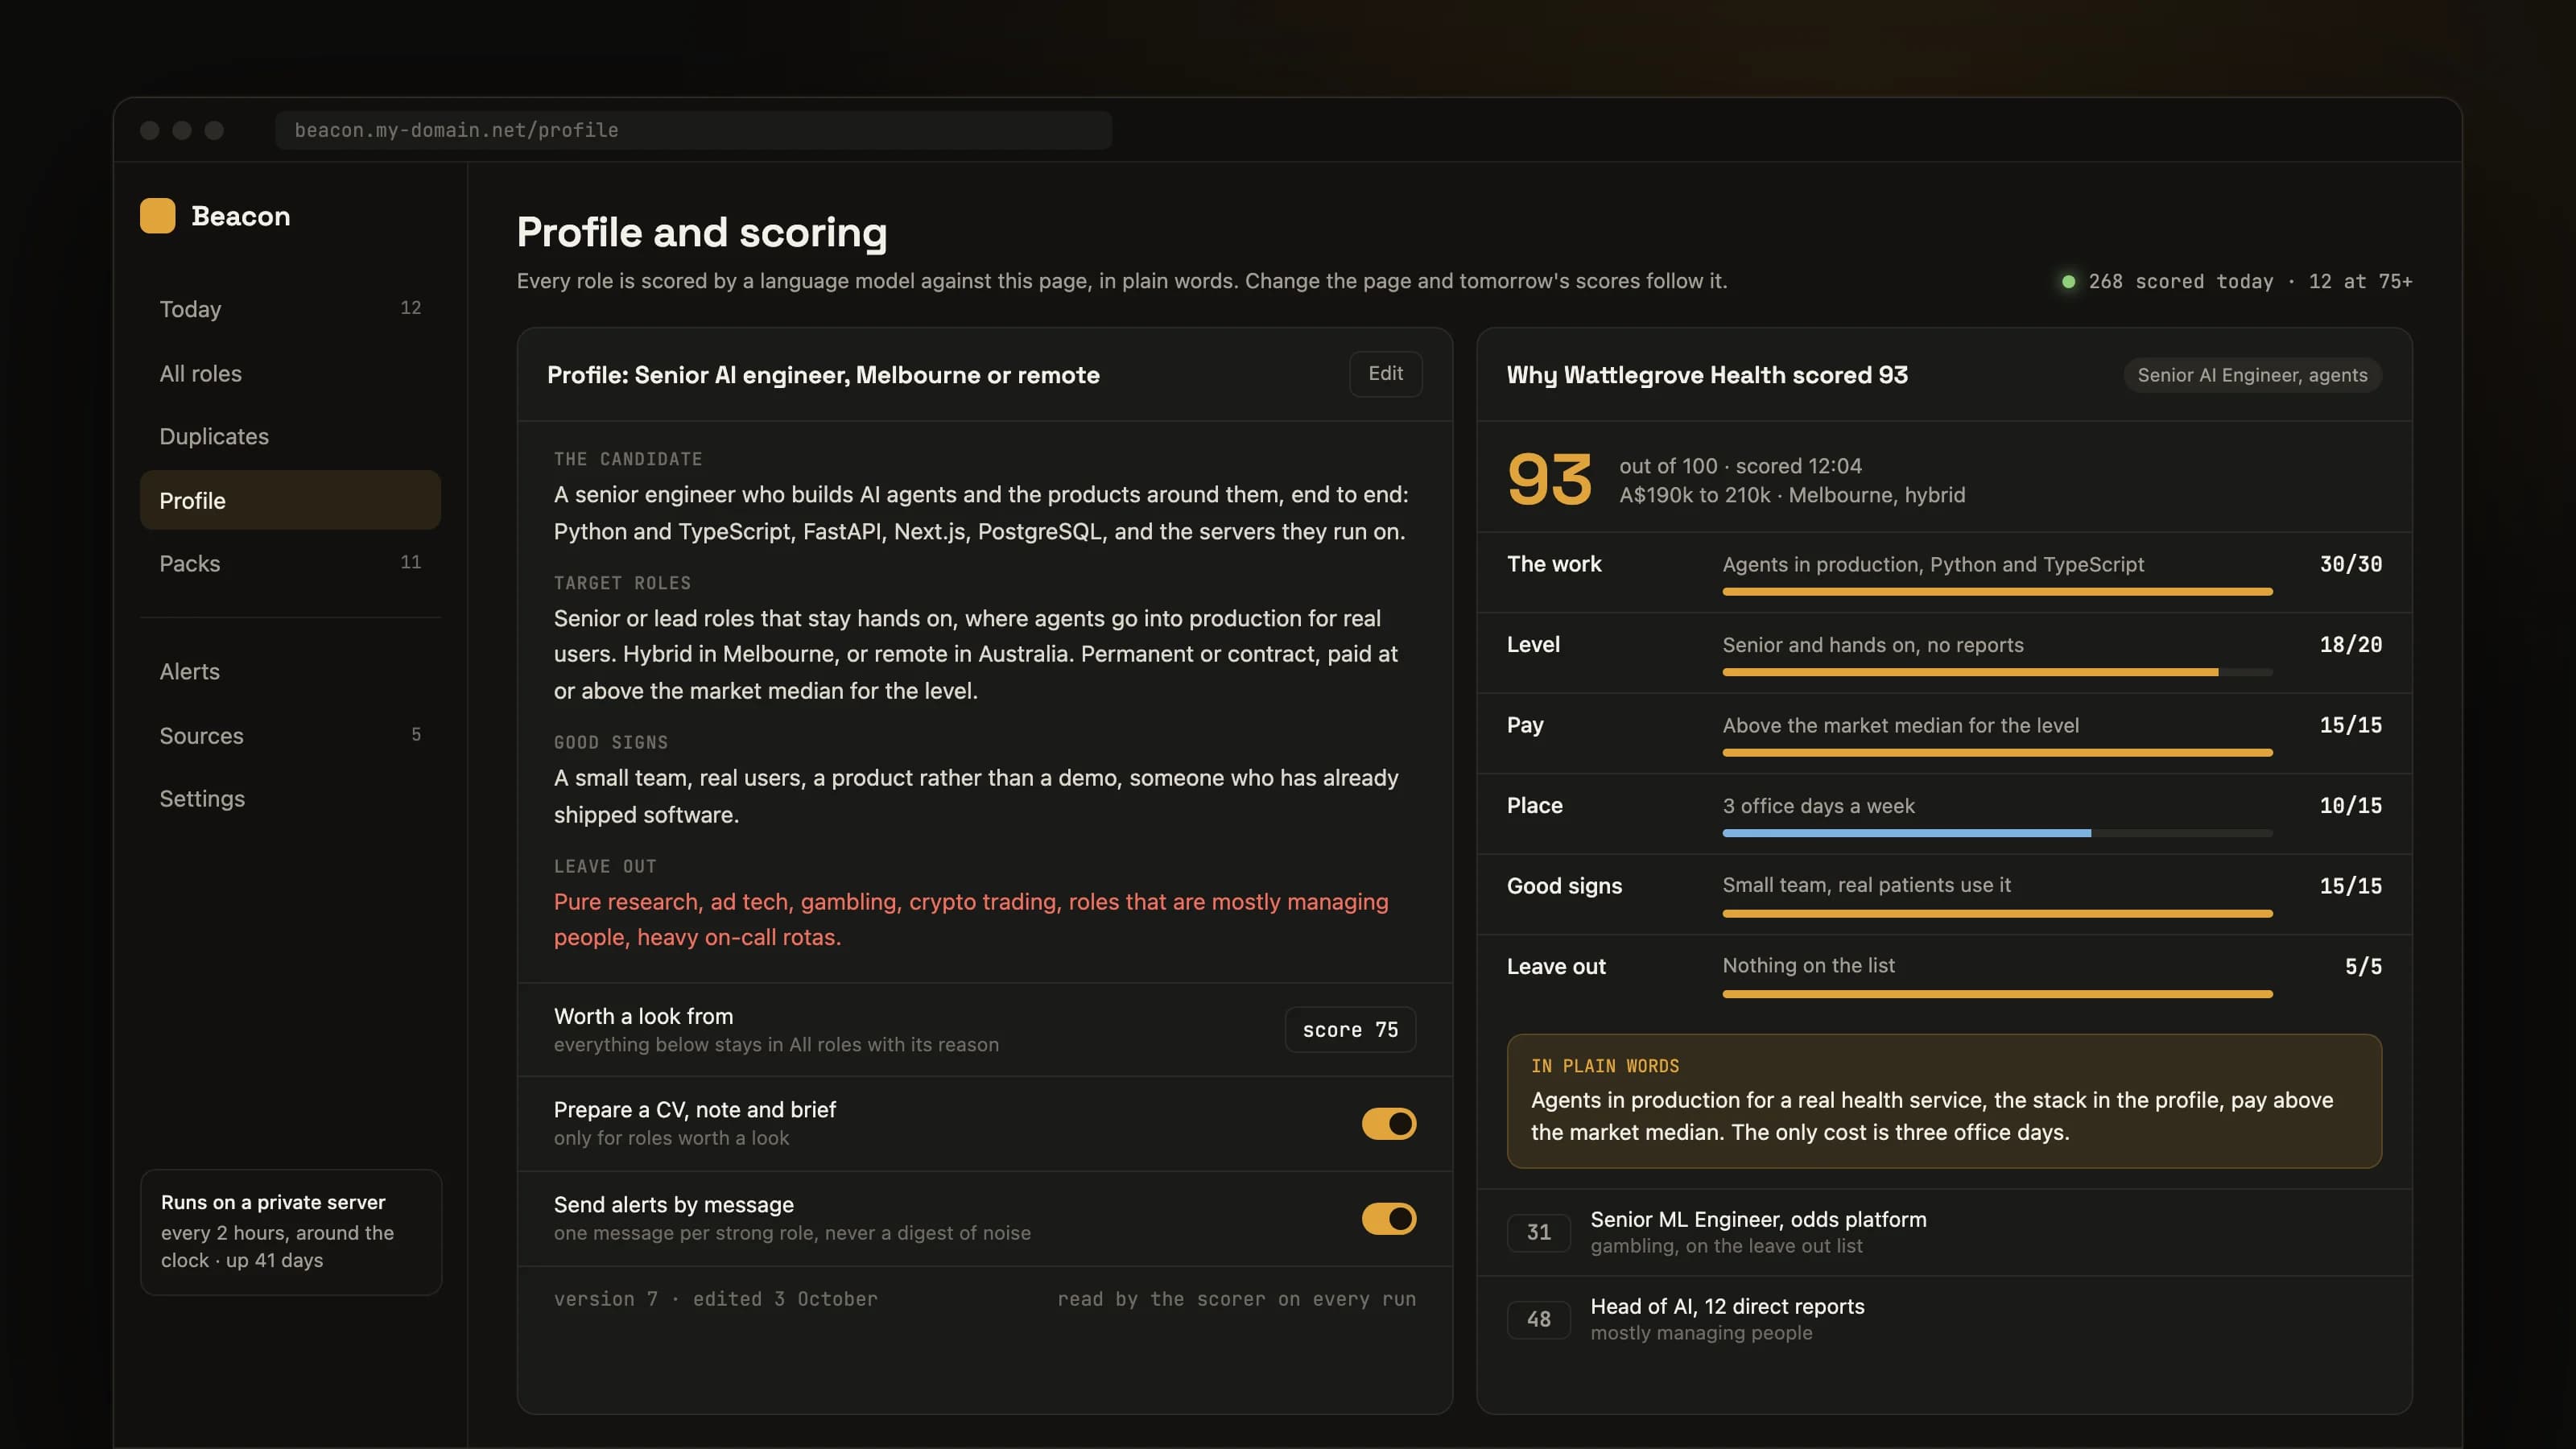Click the GOOD SIGNS section label
Viewport: 2576px width, 1449px height.
pyautogui.click(x=611, y=742)
